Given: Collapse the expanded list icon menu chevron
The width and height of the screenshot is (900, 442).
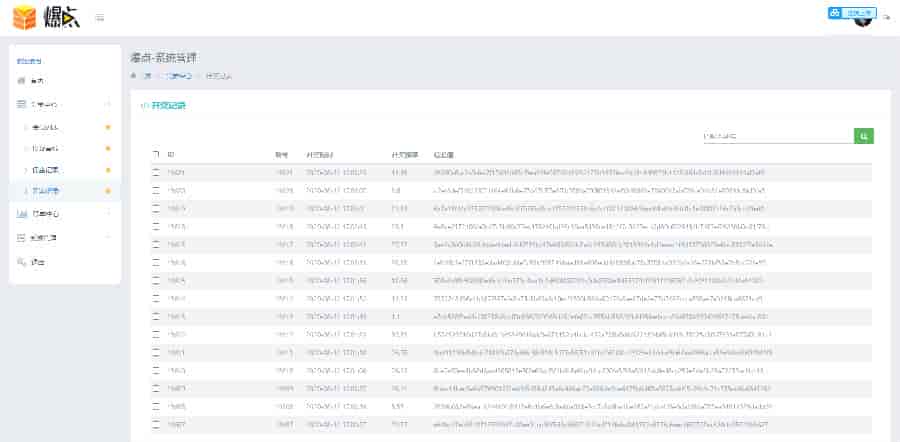Looking at the screenshot, I should [x=107, y=104].
